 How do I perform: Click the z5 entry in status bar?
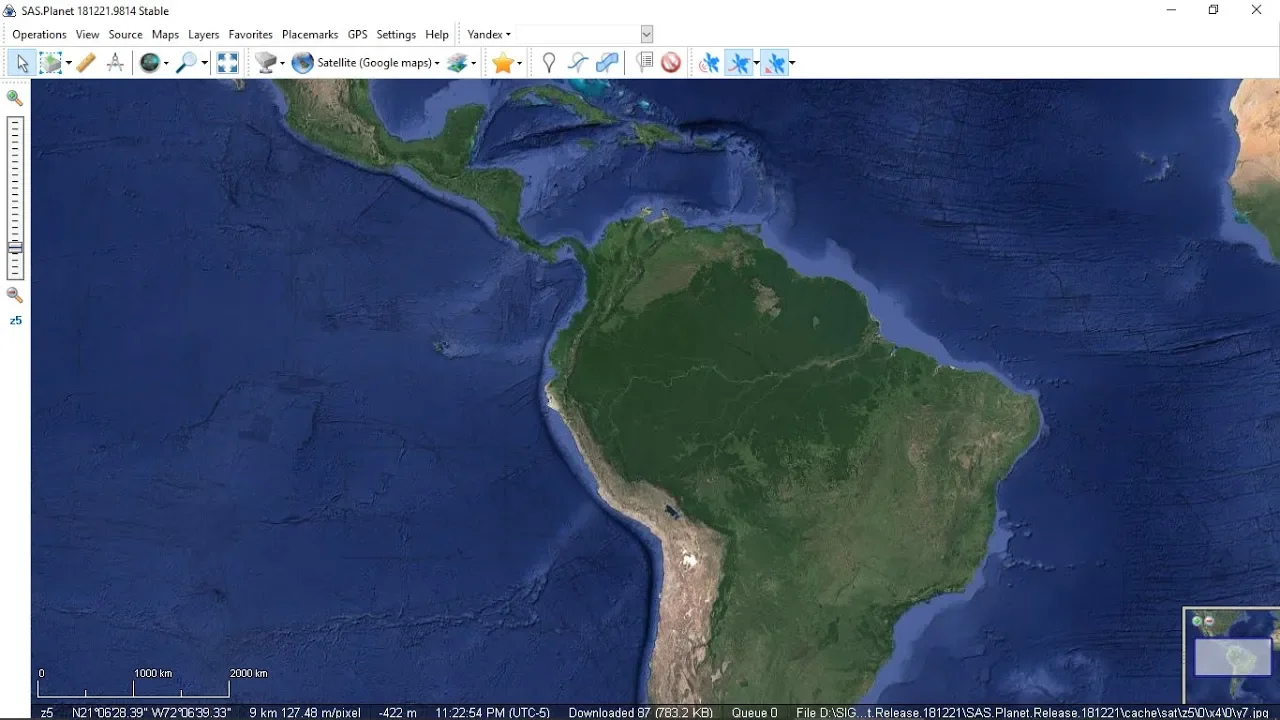[47, 713]
